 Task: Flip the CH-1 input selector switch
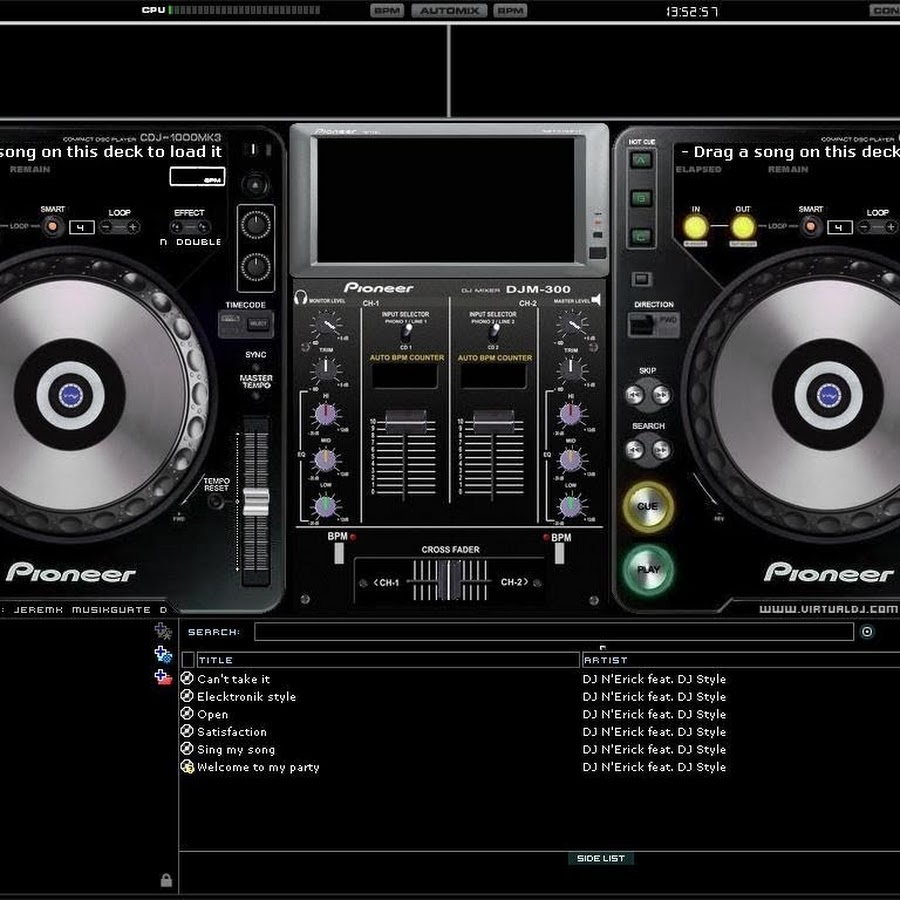[407, 331]
